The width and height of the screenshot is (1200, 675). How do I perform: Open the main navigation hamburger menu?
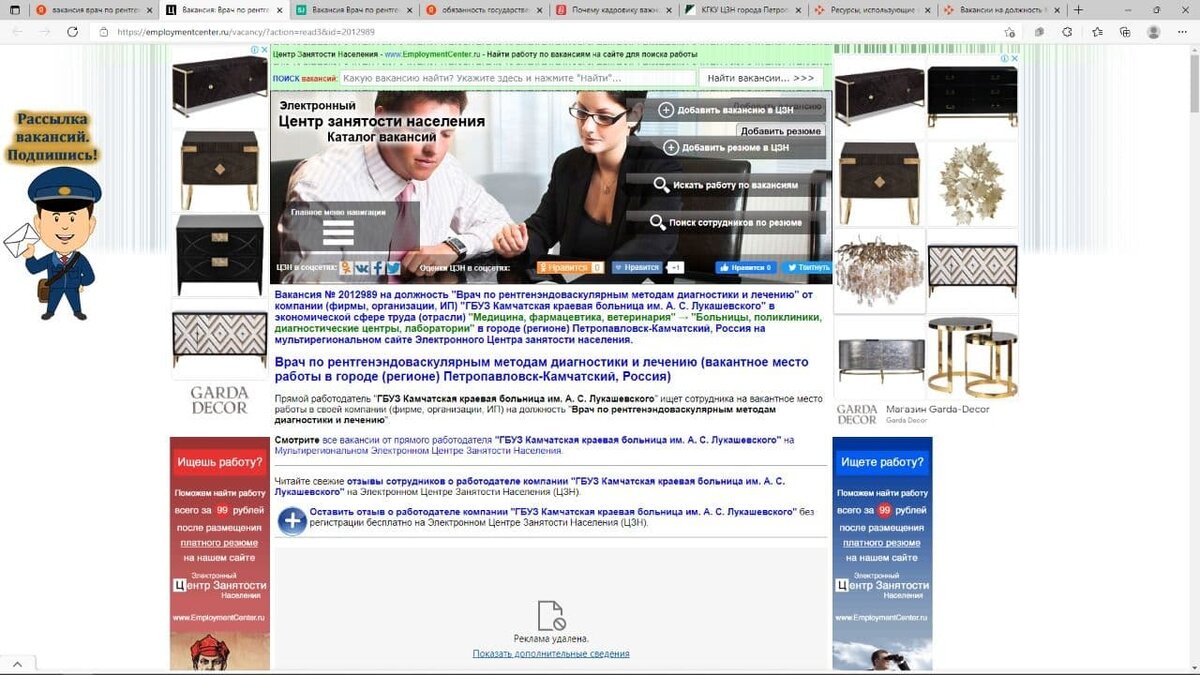point(338,234)
